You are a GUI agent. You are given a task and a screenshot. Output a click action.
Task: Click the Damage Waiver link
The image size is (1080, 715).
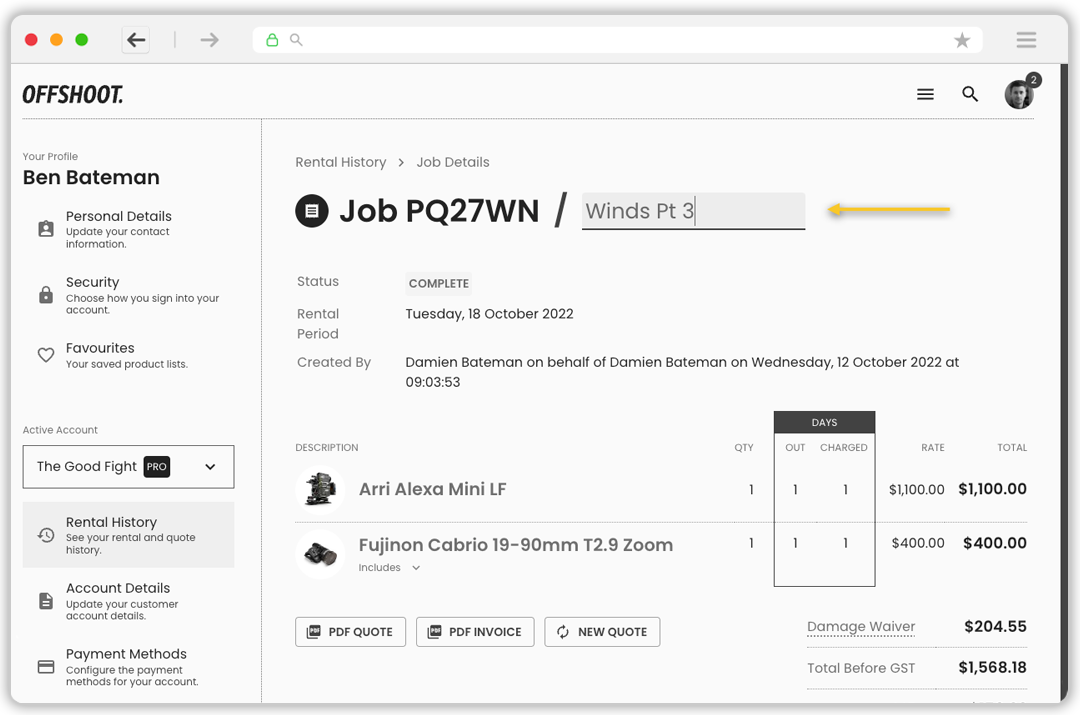861,627
